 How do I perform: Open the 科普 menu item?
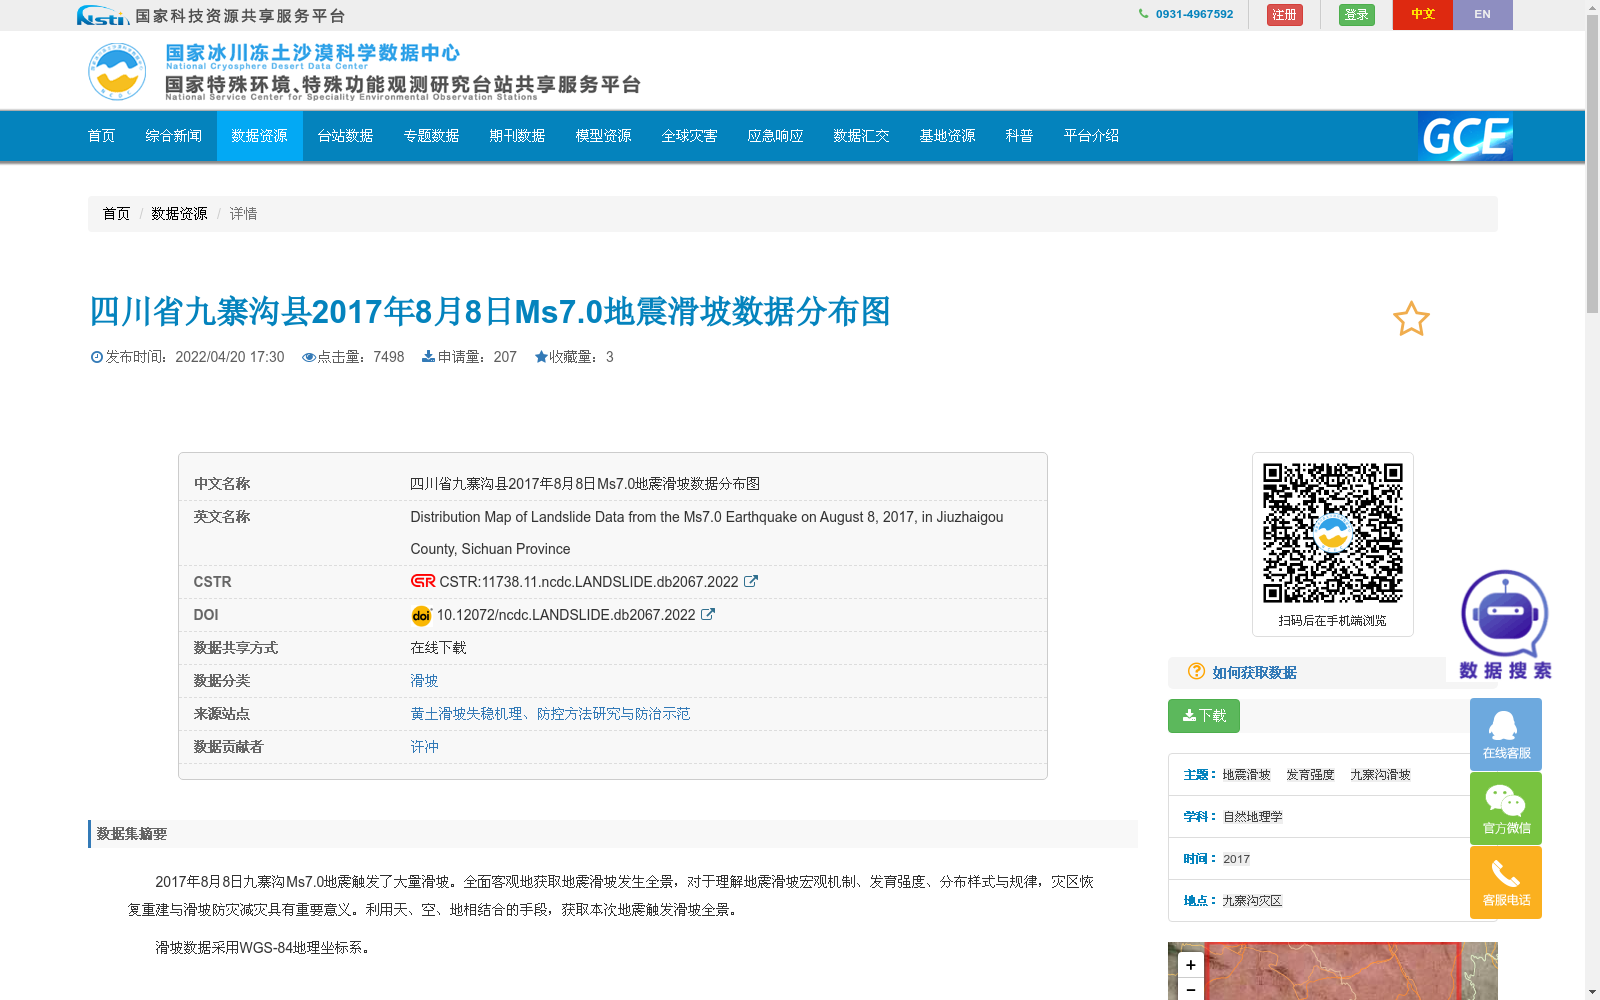[1020, 136]
